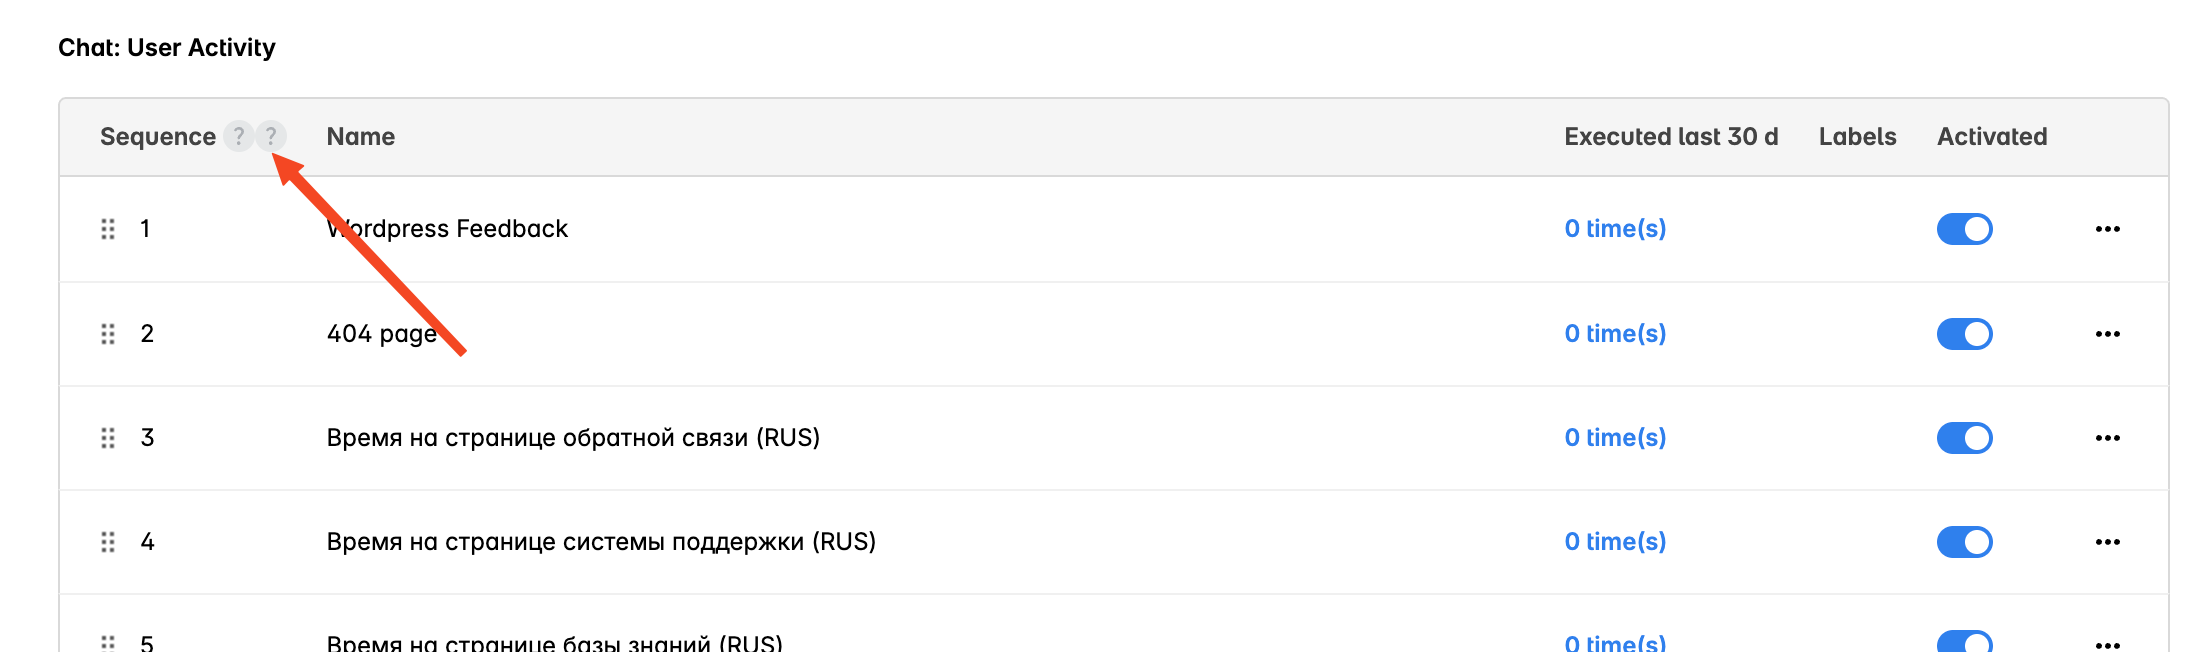Click the Labels column header
The width and height of the screenshot is (2204, 652).
1857,137
